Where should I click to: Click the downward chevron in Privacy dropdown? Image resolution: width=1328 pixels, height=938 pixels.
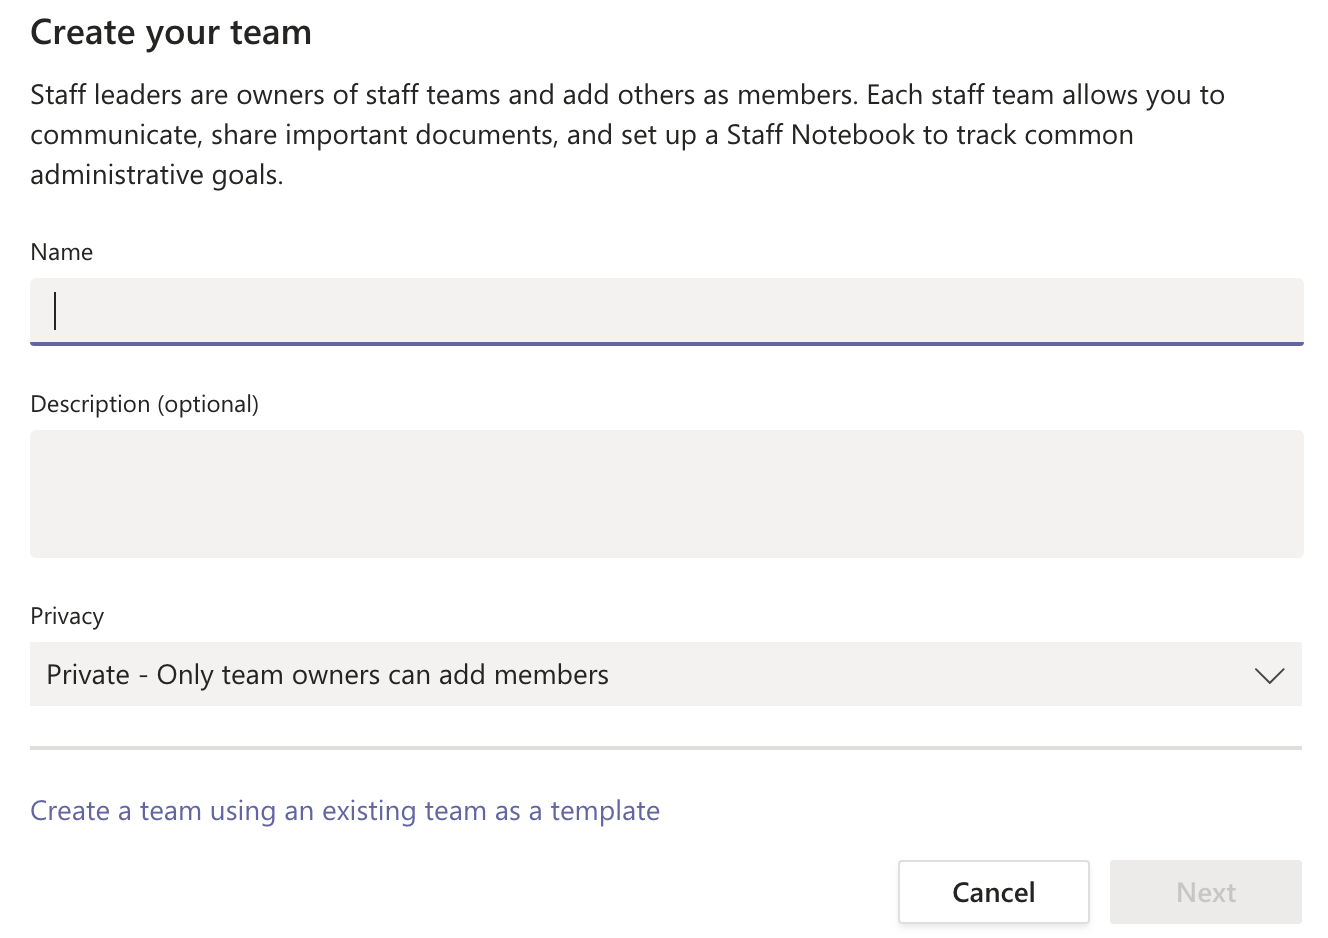(x=1269, y=676)
